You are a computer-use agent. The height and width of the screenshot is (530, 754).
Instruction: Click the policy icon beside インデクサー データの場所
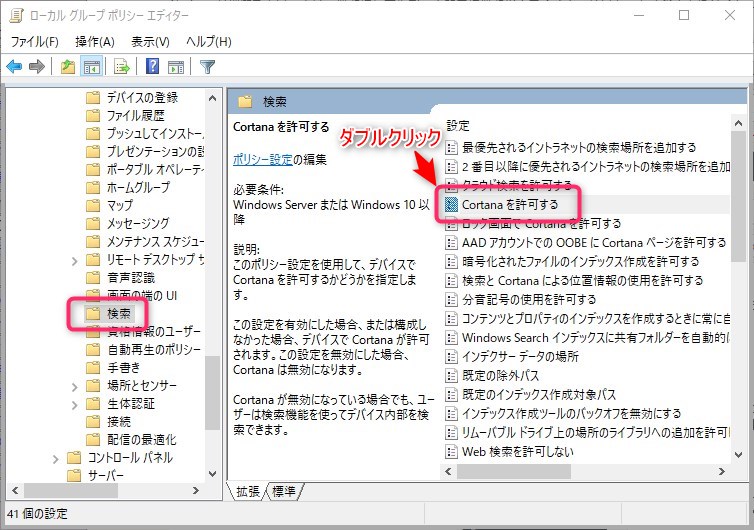click(x=451, y=356)
